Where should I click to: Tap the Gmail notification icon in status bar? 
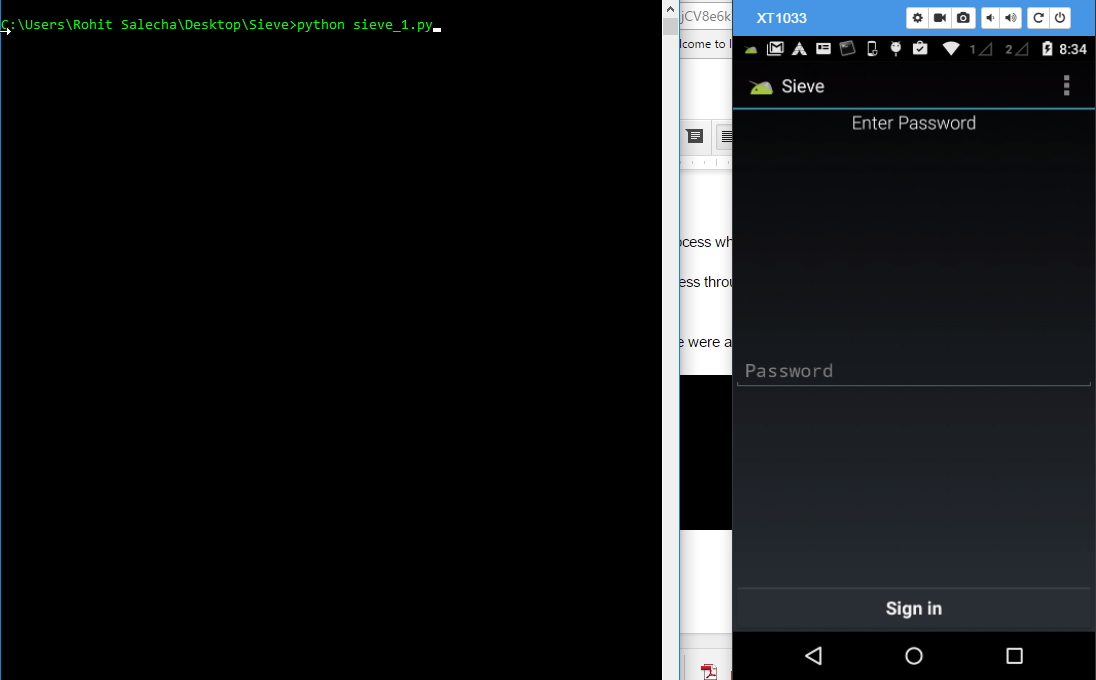click(x=775, y=49)
